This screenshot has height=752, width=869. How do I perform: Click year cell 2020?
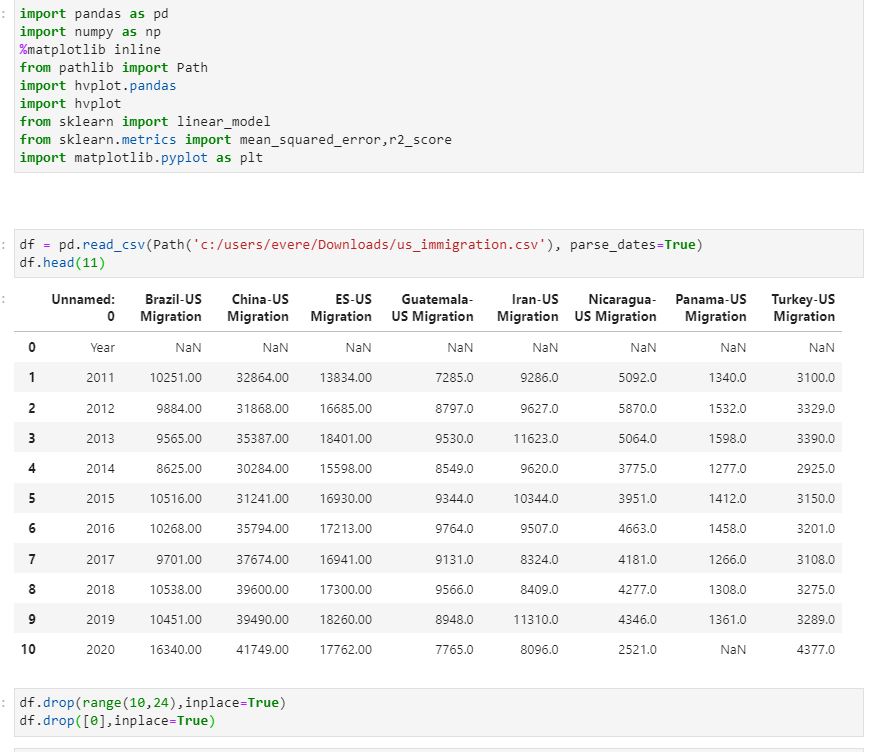pyautogui.click(x=100, y=649)
